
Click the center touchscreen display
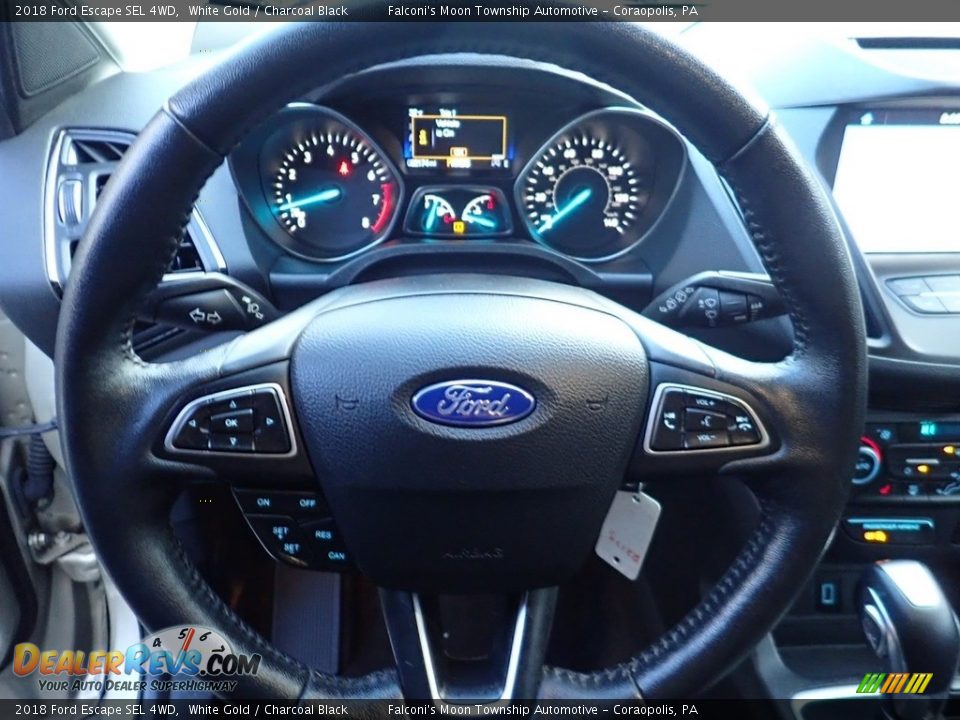(x=896, y=187)
